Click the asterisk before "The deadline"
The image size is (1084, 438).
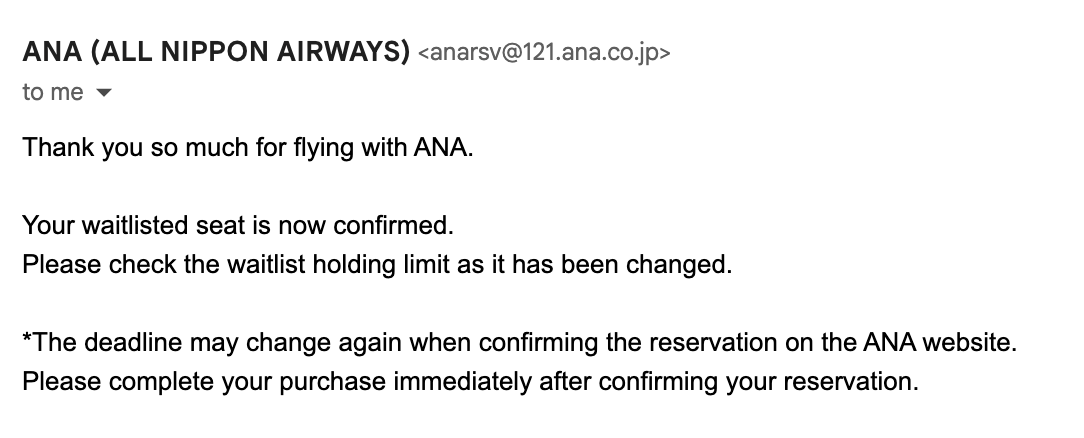pos(27,341)
